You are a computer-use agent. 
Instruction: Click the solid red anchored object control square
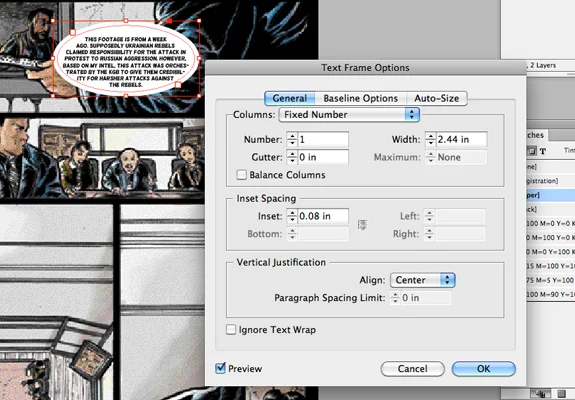tap(169, 21)
